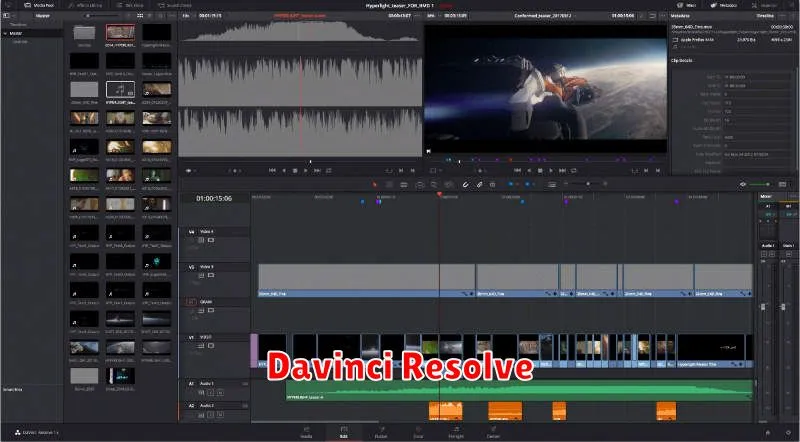Click the Replace clip toolbar icon
Screen dimensions: 800x442
click(448, 184)
